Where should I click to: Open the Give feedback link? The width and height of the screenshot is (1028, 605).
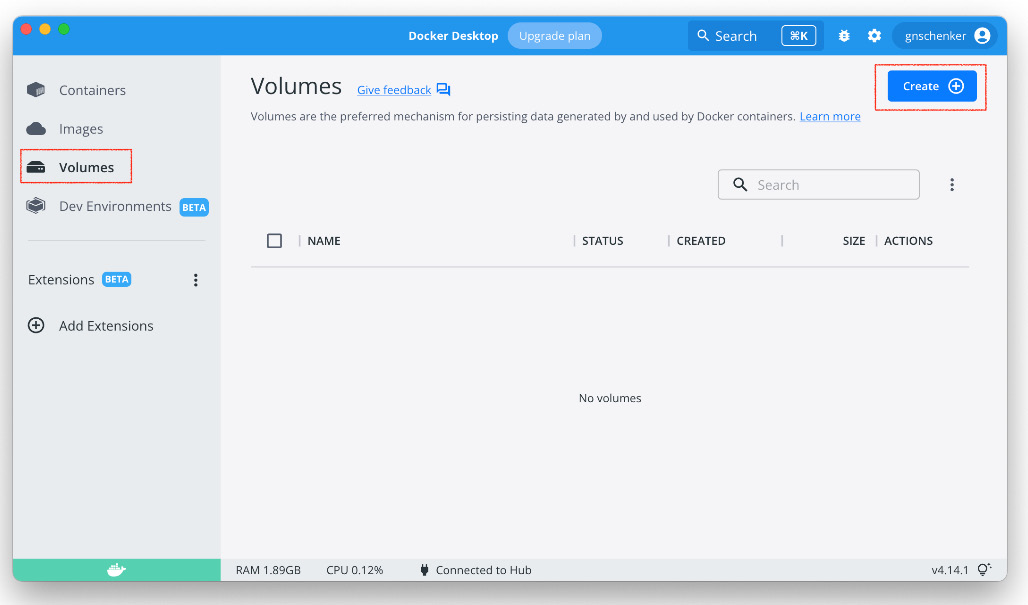394,90
